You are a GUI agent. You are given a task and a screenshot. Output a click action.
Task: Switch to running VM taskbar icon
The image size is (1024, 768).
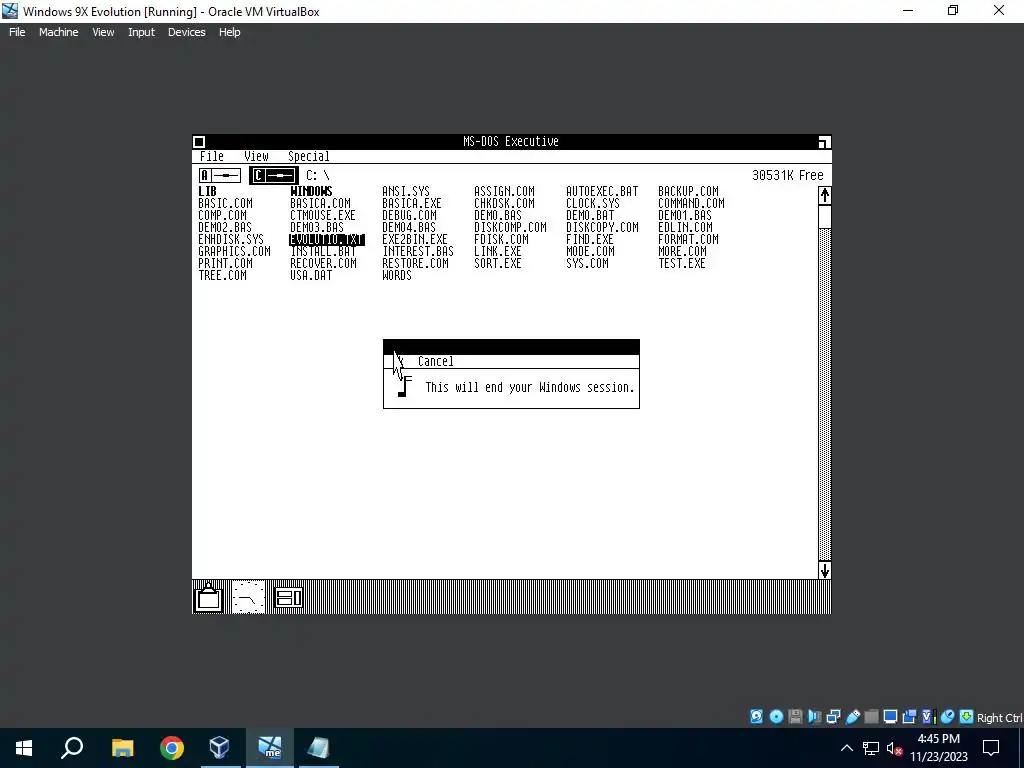click(x=270, y=748)
